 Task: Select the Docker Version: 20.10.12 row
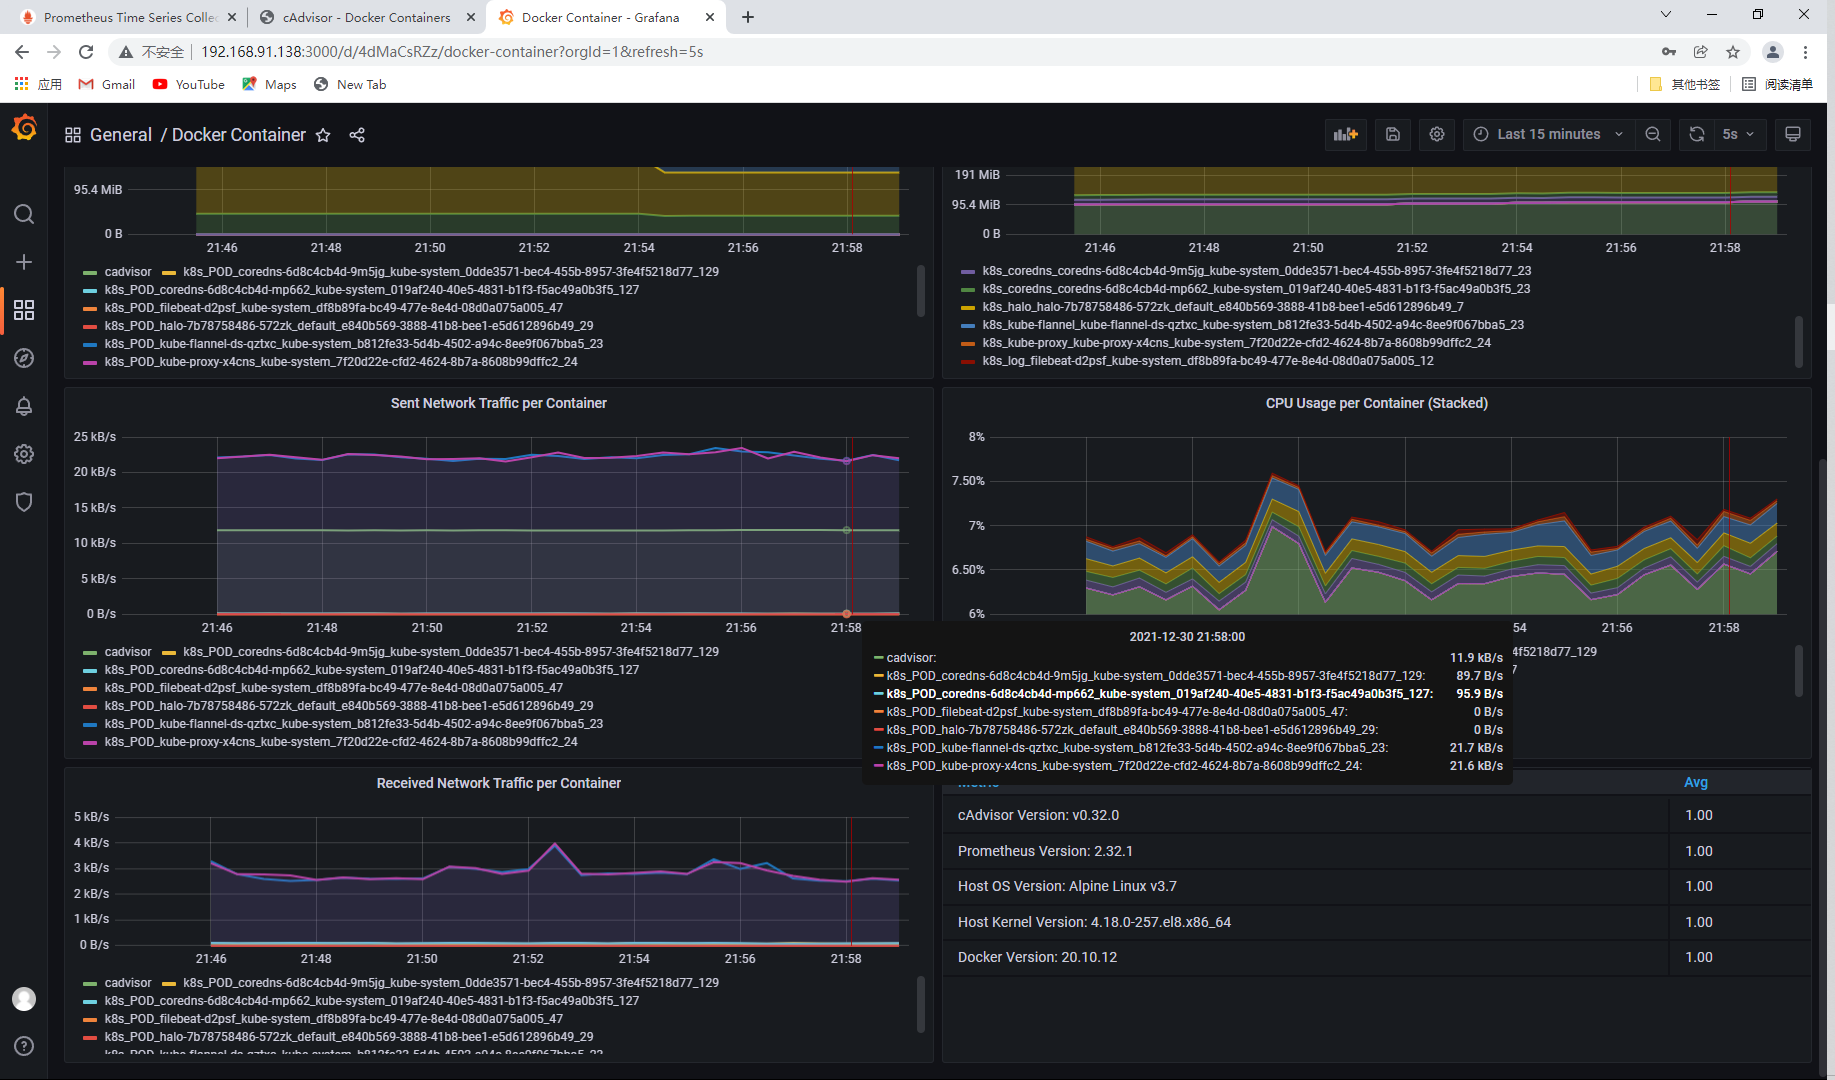(x=1377, y=957)
